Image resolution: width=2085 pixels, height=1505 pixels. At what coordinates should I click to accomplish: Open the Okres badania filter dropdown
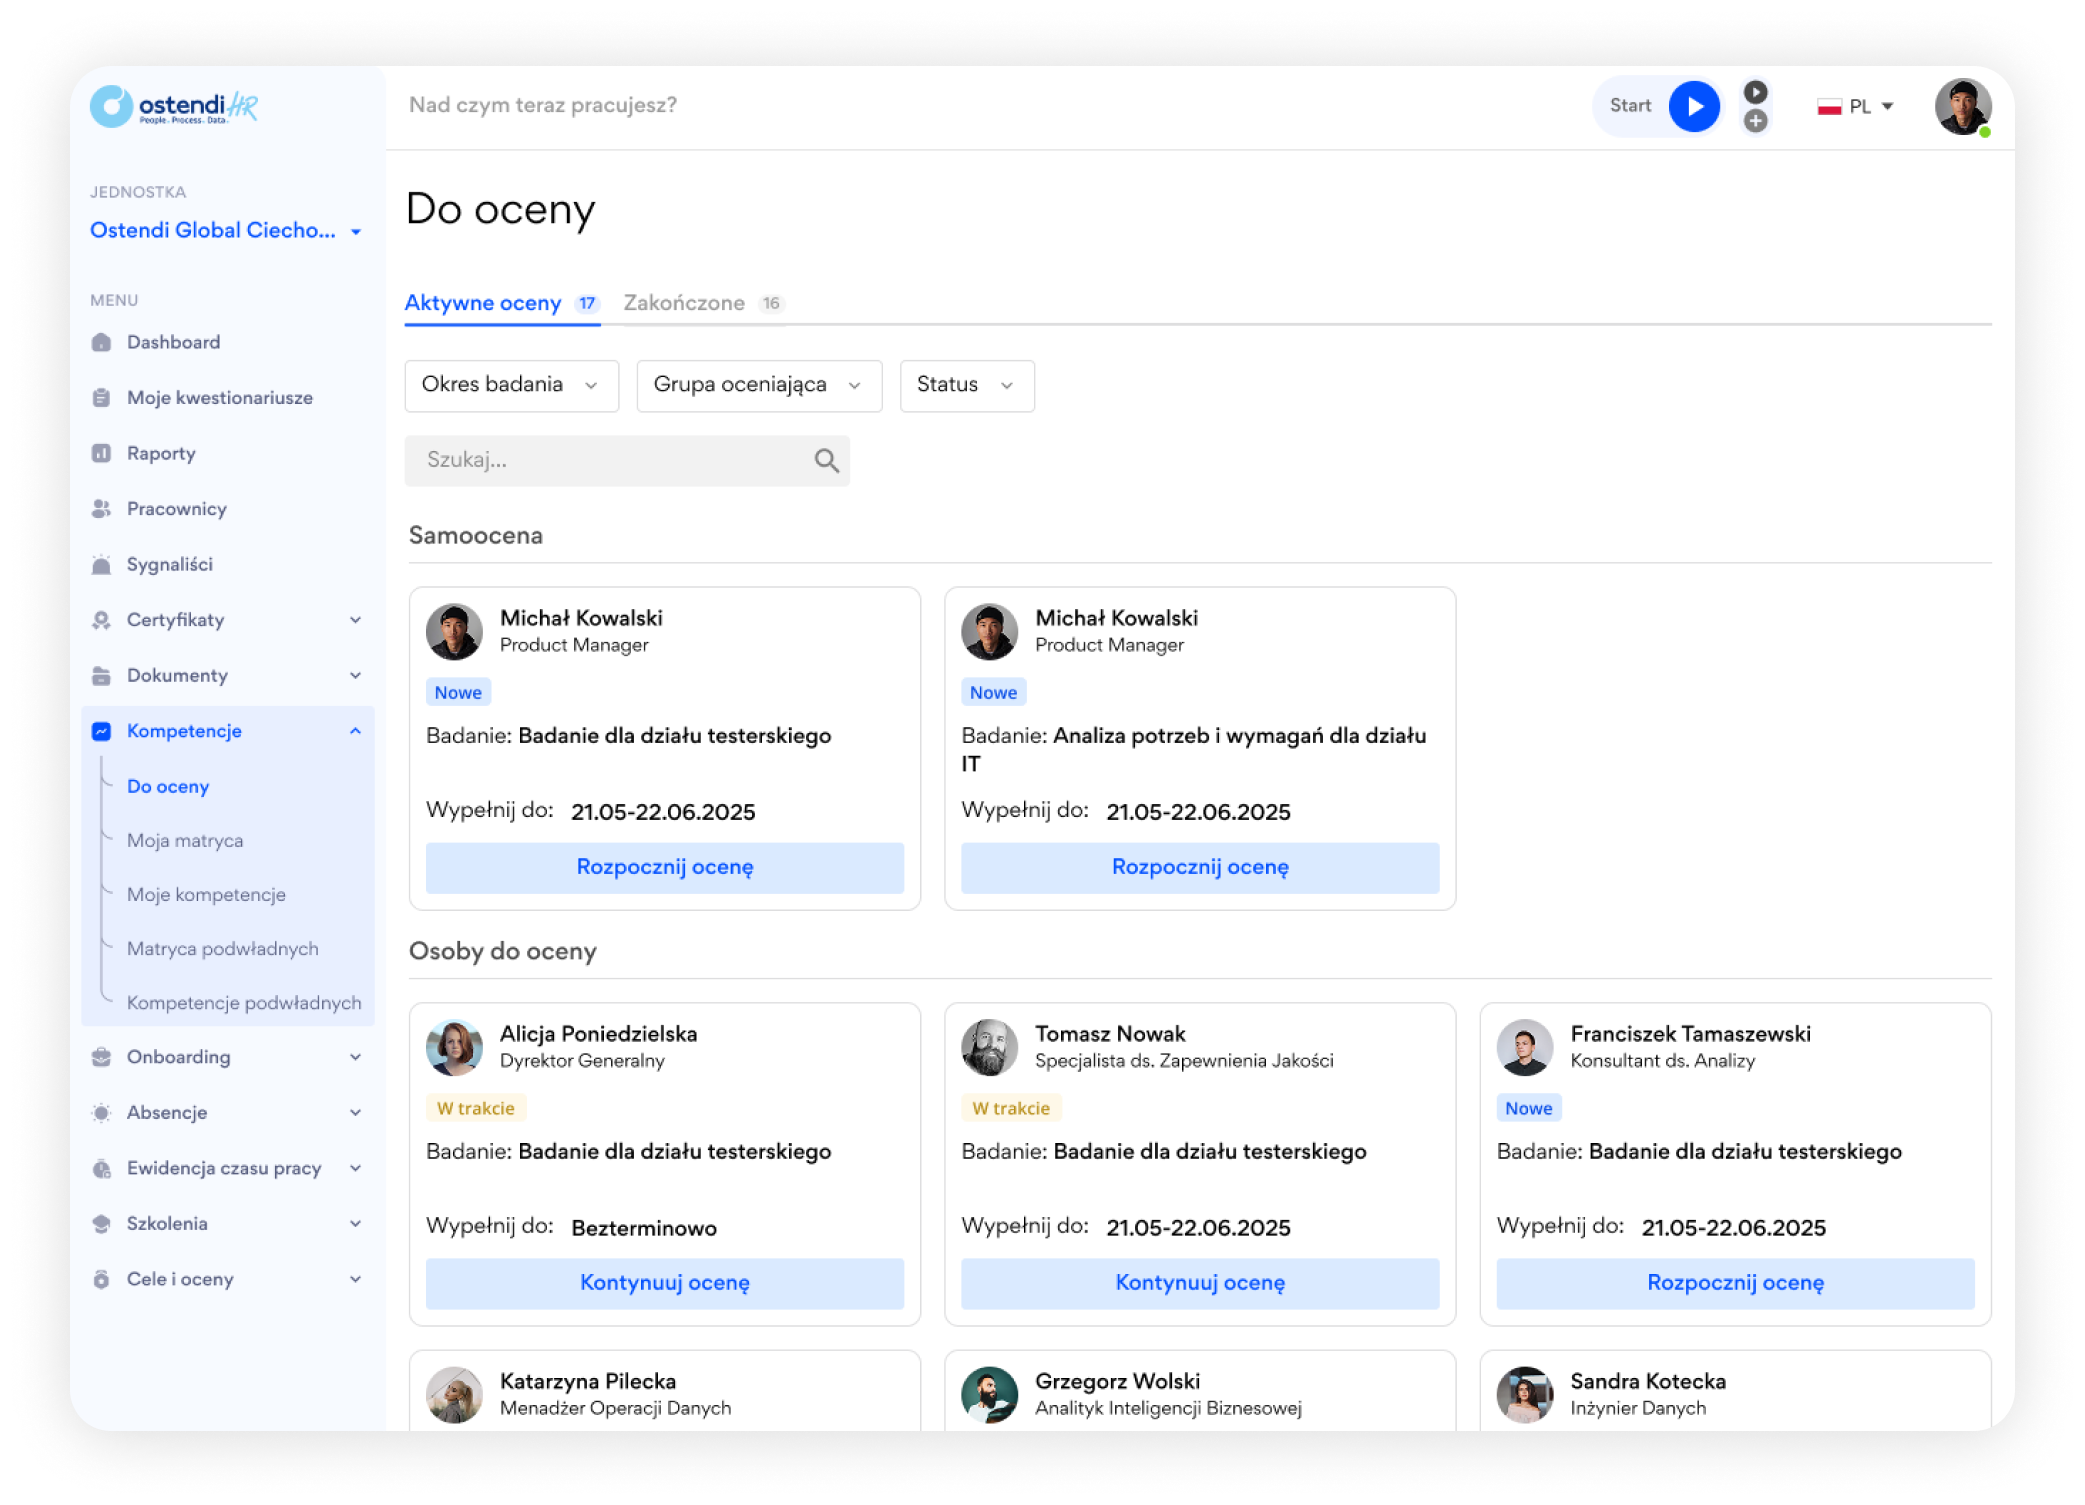pyautogui.click(x=510, y=385)
